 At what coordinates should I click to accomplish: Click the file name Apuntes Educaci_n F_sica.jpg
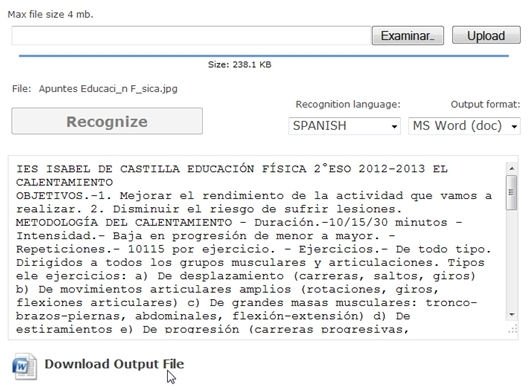pos(108,89)
